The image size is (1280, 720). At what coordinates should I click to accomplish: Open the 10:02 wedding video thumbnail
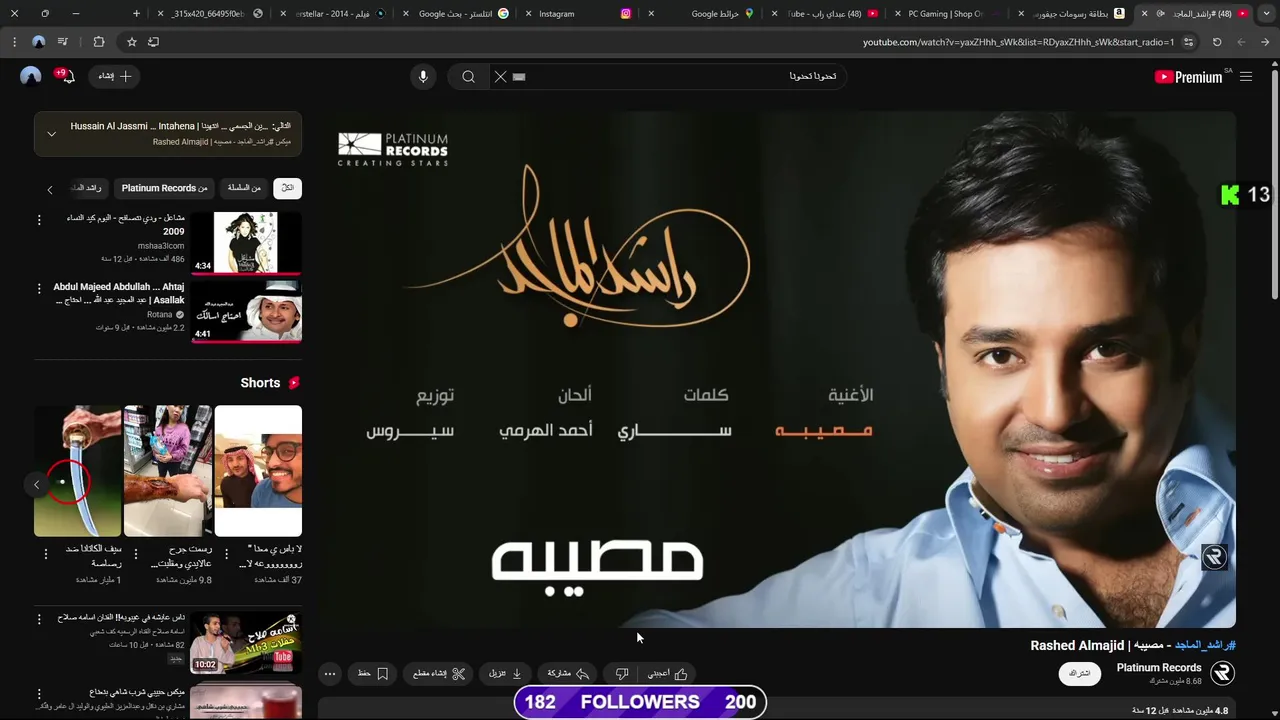pyautogui.click(x=246, y=642)
